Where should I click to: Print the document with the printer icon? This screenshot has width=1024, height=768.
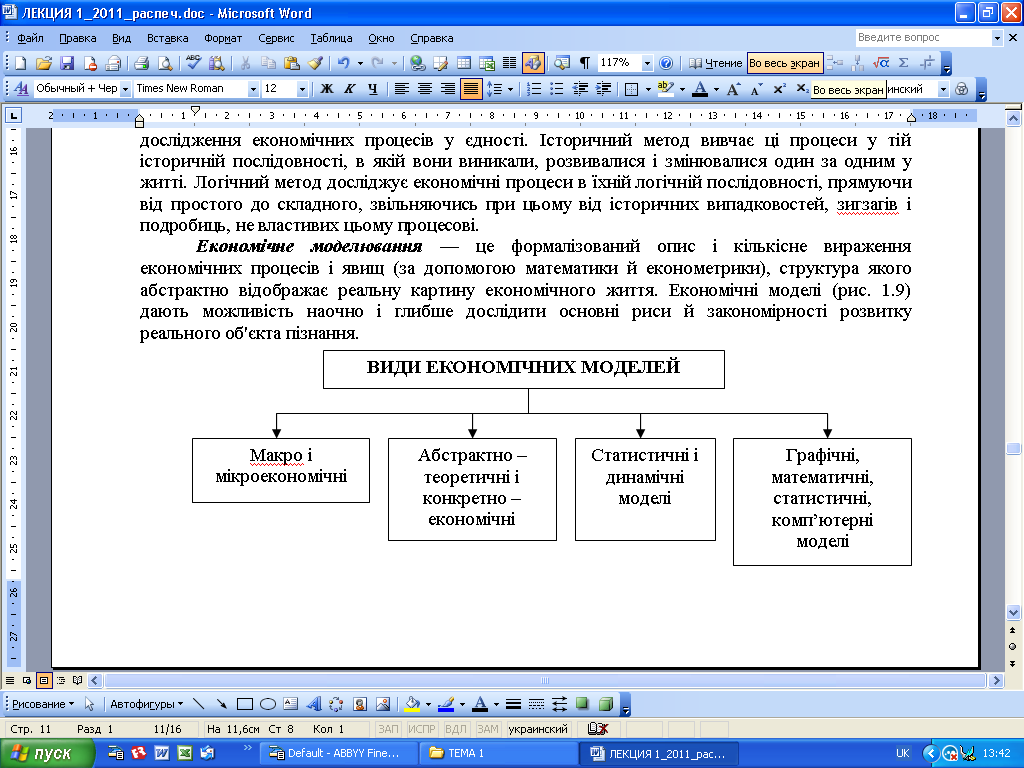[x=141, y=63]
